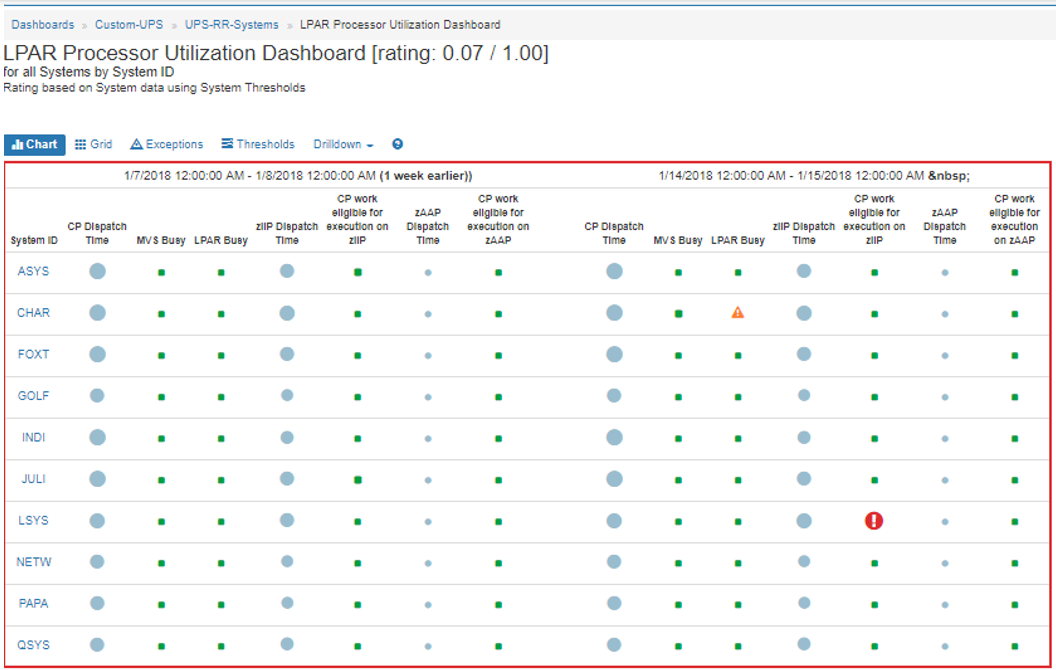Screen dimensions: 1056x670
Task: Click the System ID column header
Action: click(x=34, y=240)
